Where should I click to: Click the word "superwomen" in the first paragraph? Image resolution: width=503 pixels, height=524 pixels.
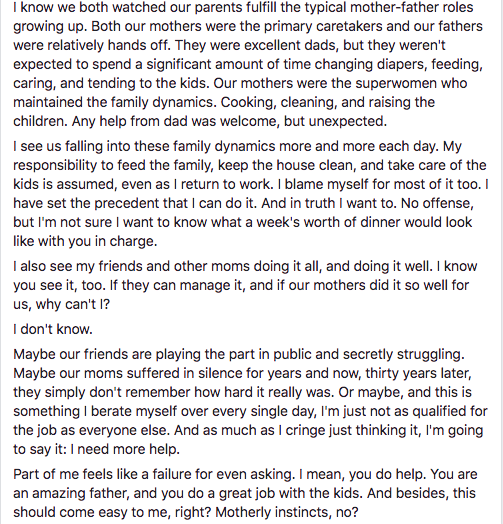[x=396, y=83]
